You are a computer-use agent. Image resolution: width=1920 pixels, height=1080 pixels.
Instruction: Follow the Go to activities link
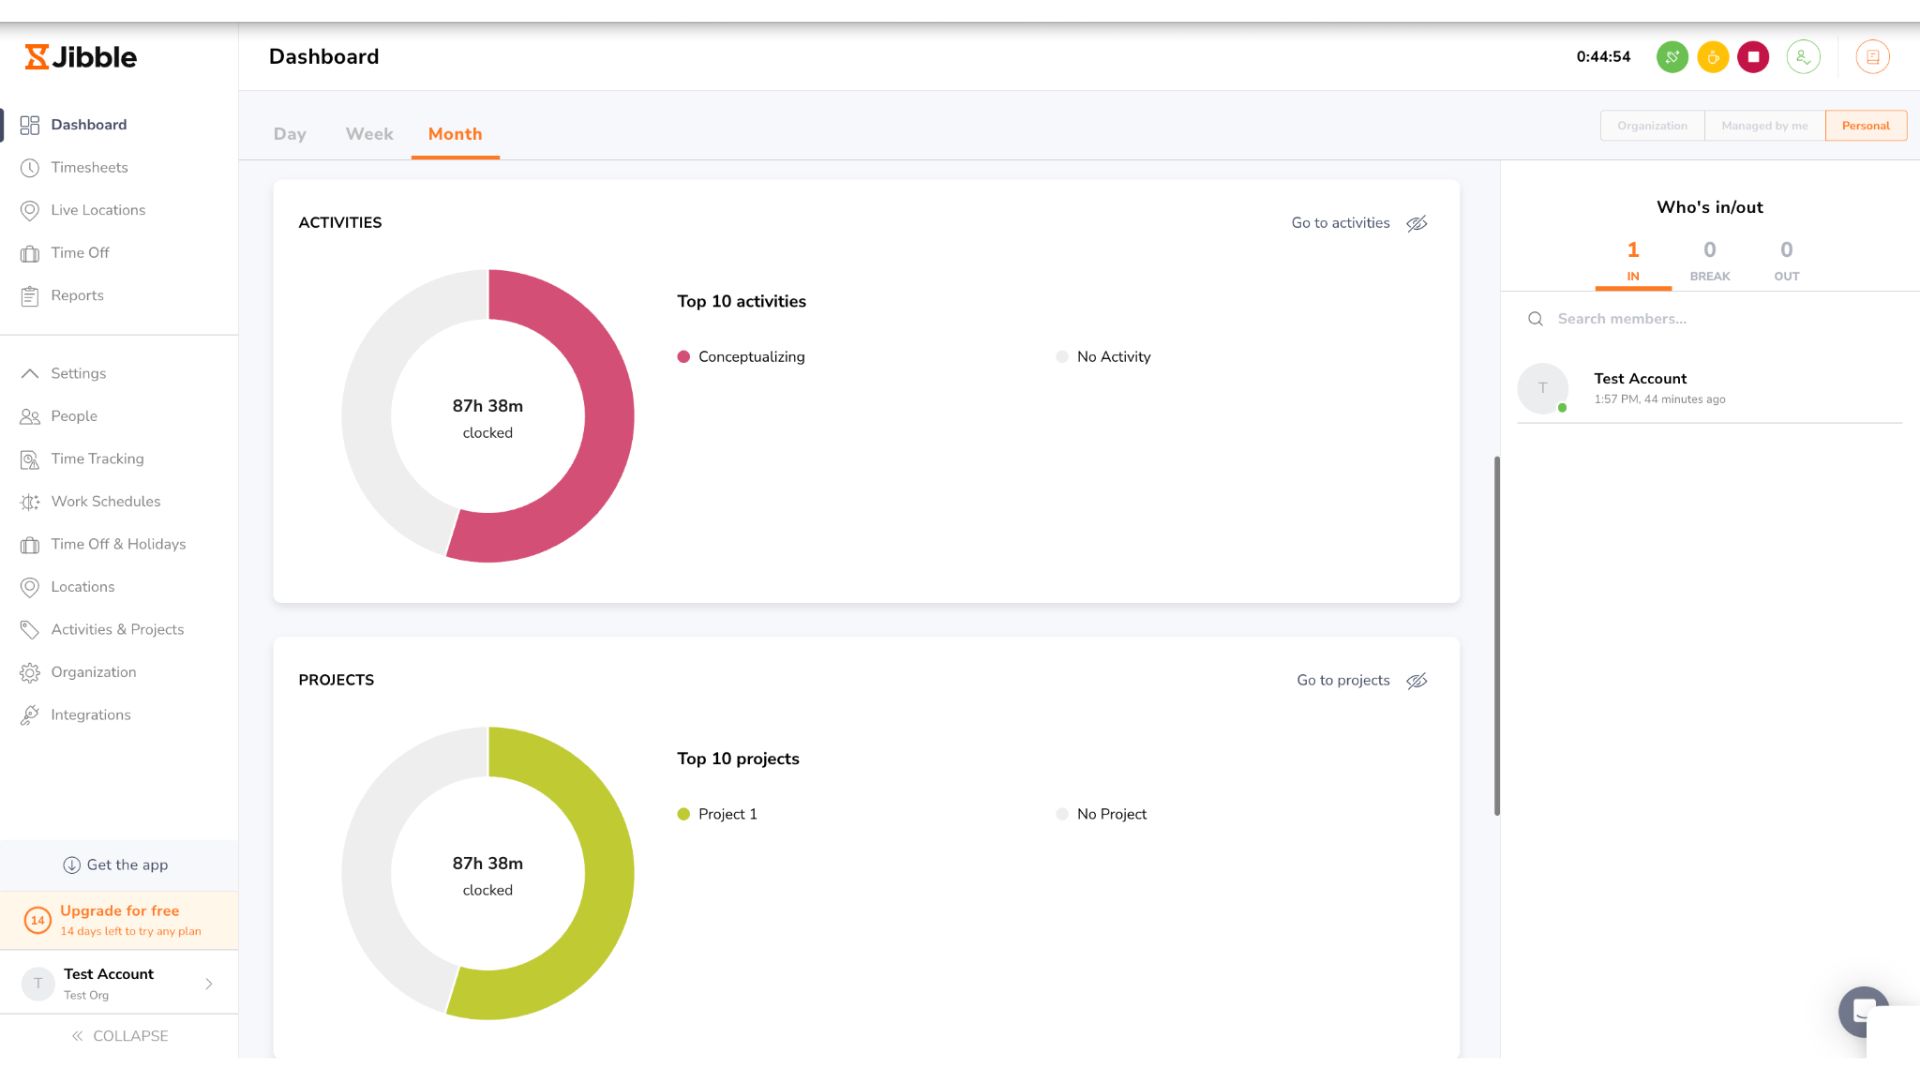point(1340,223)
